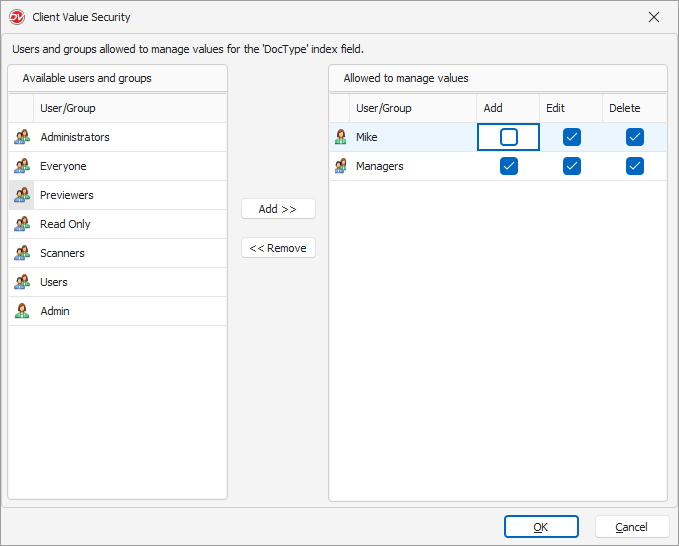Uncheck Edit permission for Managers
This screenshot has height=546, width=679.
pos(572,166)
